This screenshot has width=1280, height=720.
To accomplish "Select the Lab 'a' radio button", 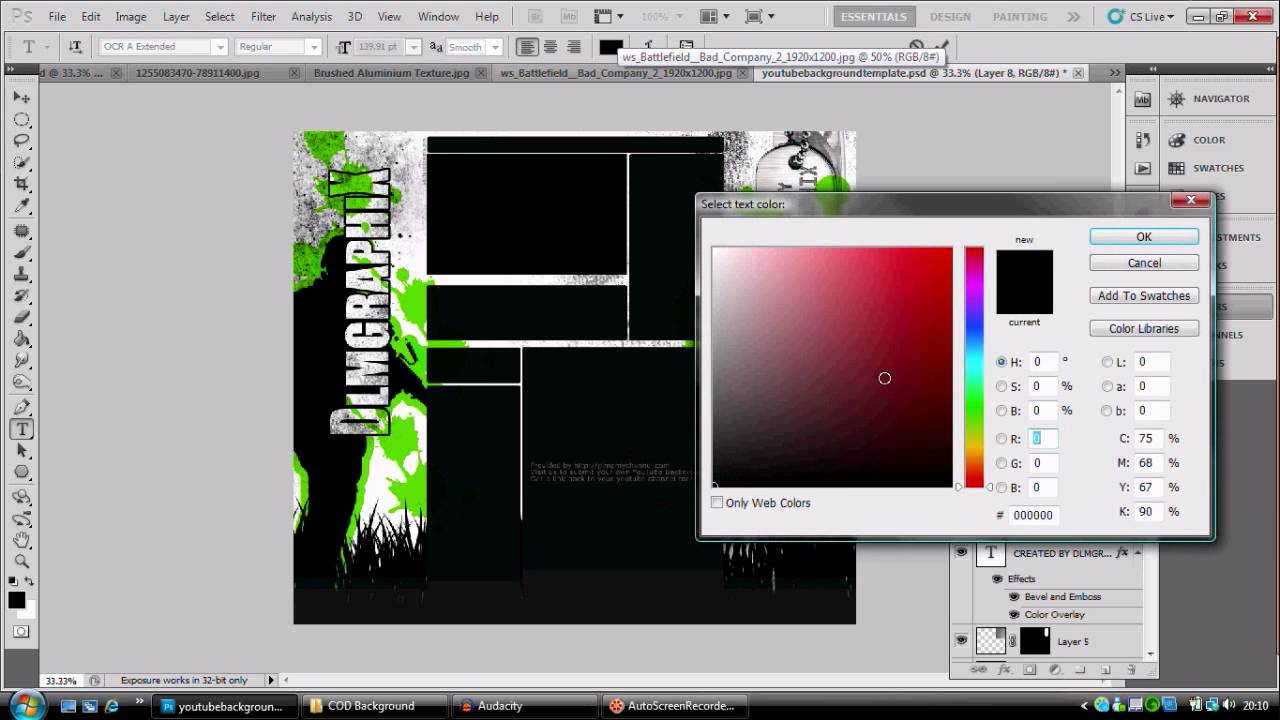I will click(1107, 386).
